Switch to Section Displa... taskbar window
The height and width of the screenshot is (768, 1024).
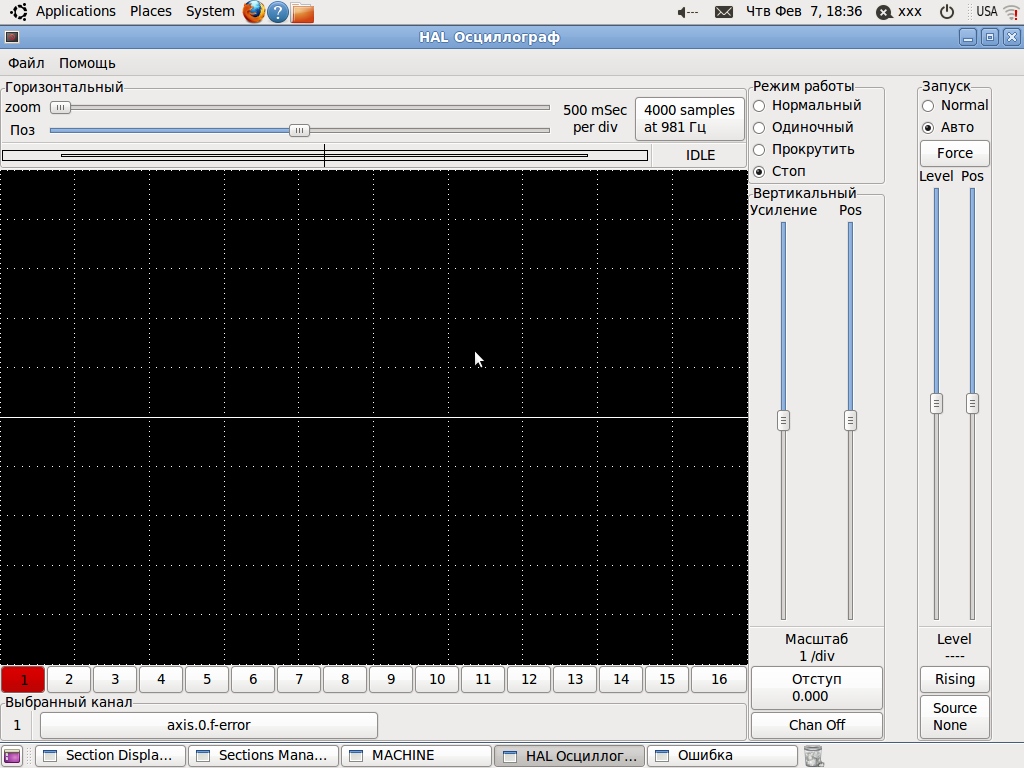pyautogui.click(x=110, y=756)
